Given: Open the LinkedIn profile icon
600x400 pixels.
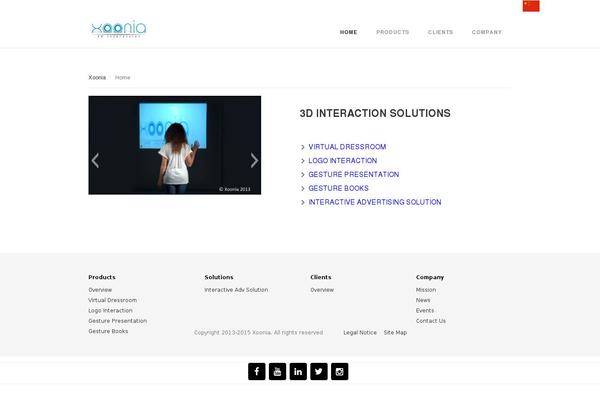Looking at the screenshot, I should tap(298, 371).
